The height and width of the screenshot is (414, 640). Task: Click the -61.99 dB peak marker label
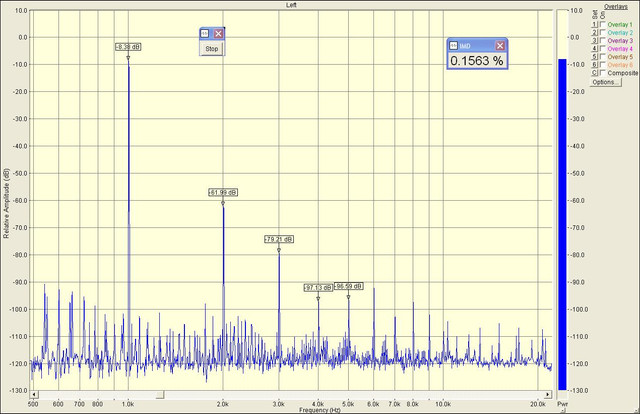[x=223, y=192]
